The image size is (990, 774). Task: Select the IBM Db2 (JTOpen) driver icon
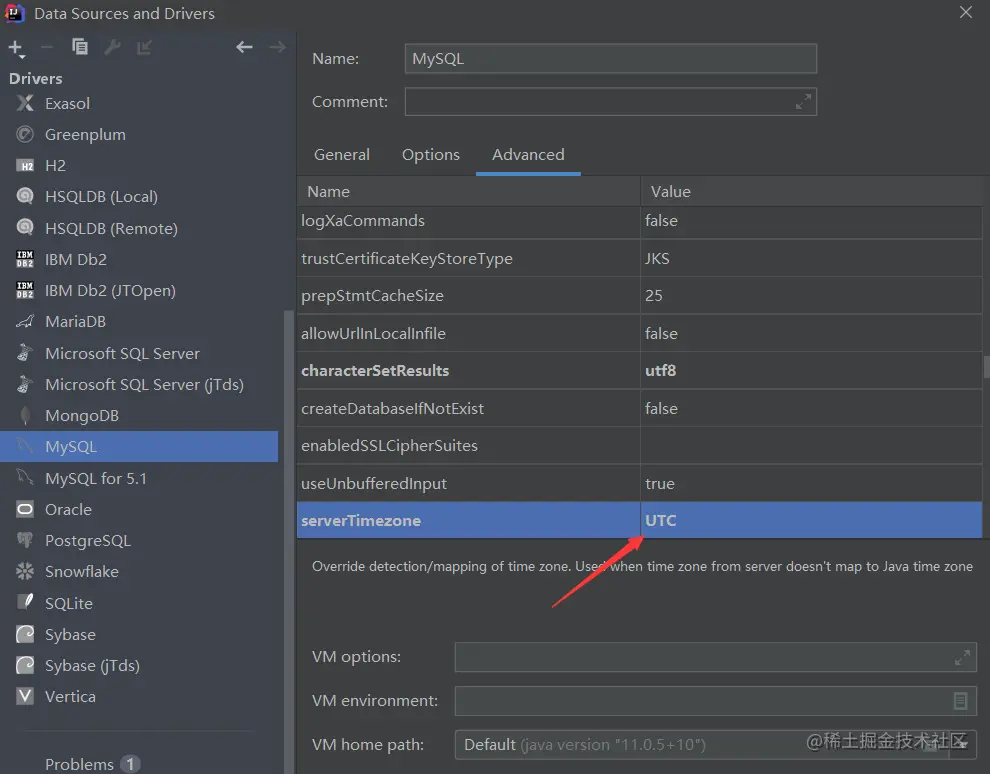[25, 290]
